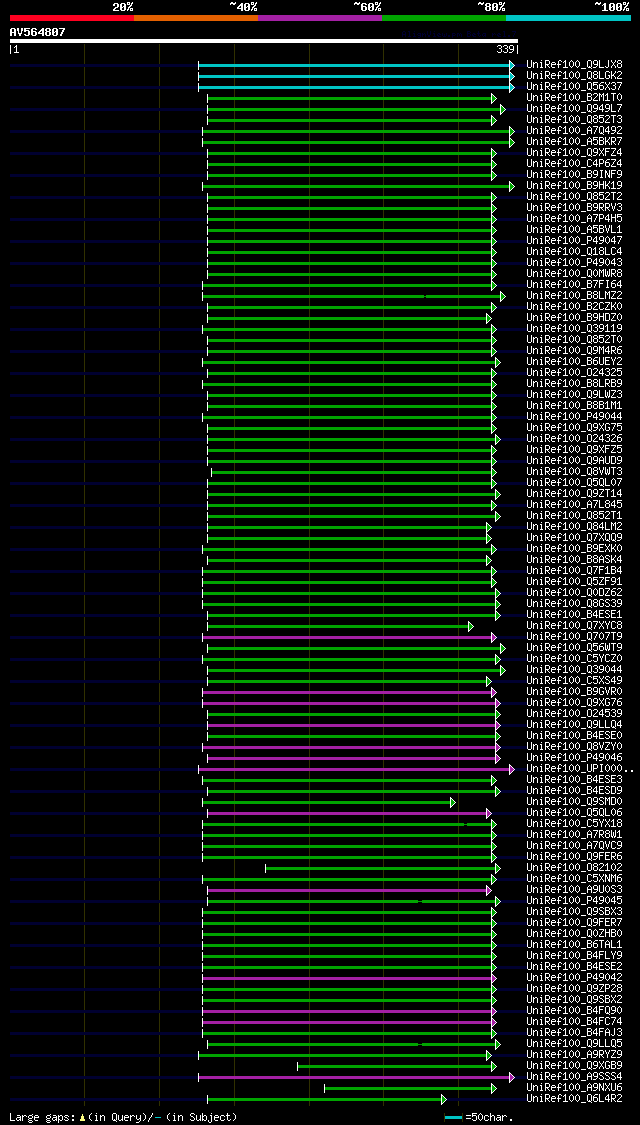Select the UniRef100_B9RRV3 label
The width and height of the screenshot is (640, 1125).
click(574, 207)
